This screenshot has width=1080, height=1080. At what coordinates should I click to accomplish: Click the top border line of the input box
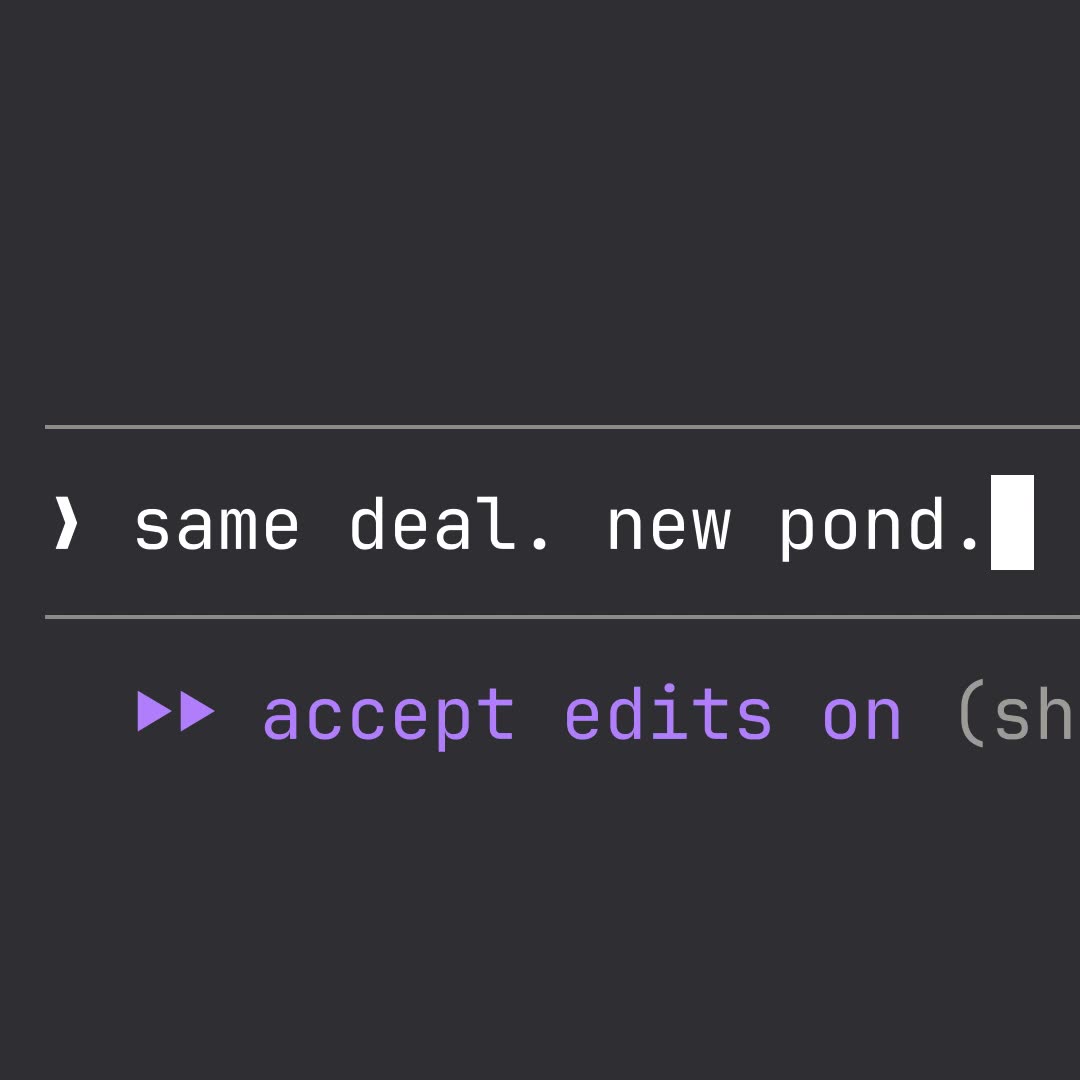coord(562,427)
